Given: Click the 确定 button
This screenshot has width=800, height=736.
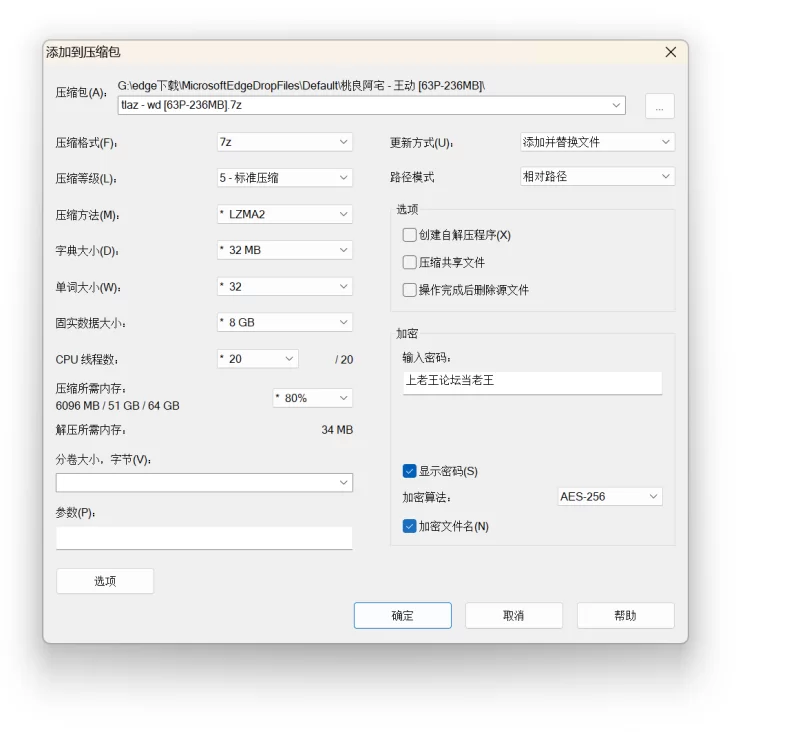Looking at the screenshot, I should (402, 615).
